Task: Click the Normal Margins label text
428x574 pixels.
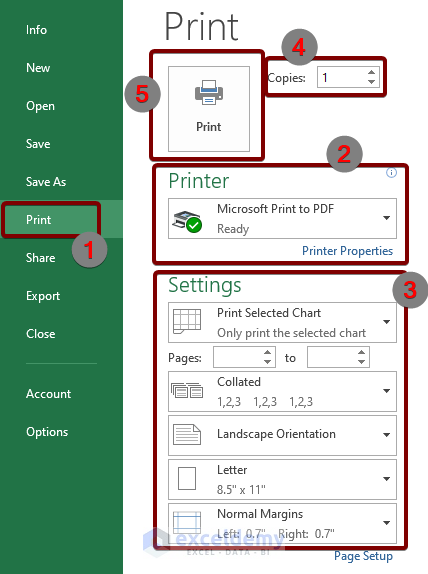Action: coord(260,514)
